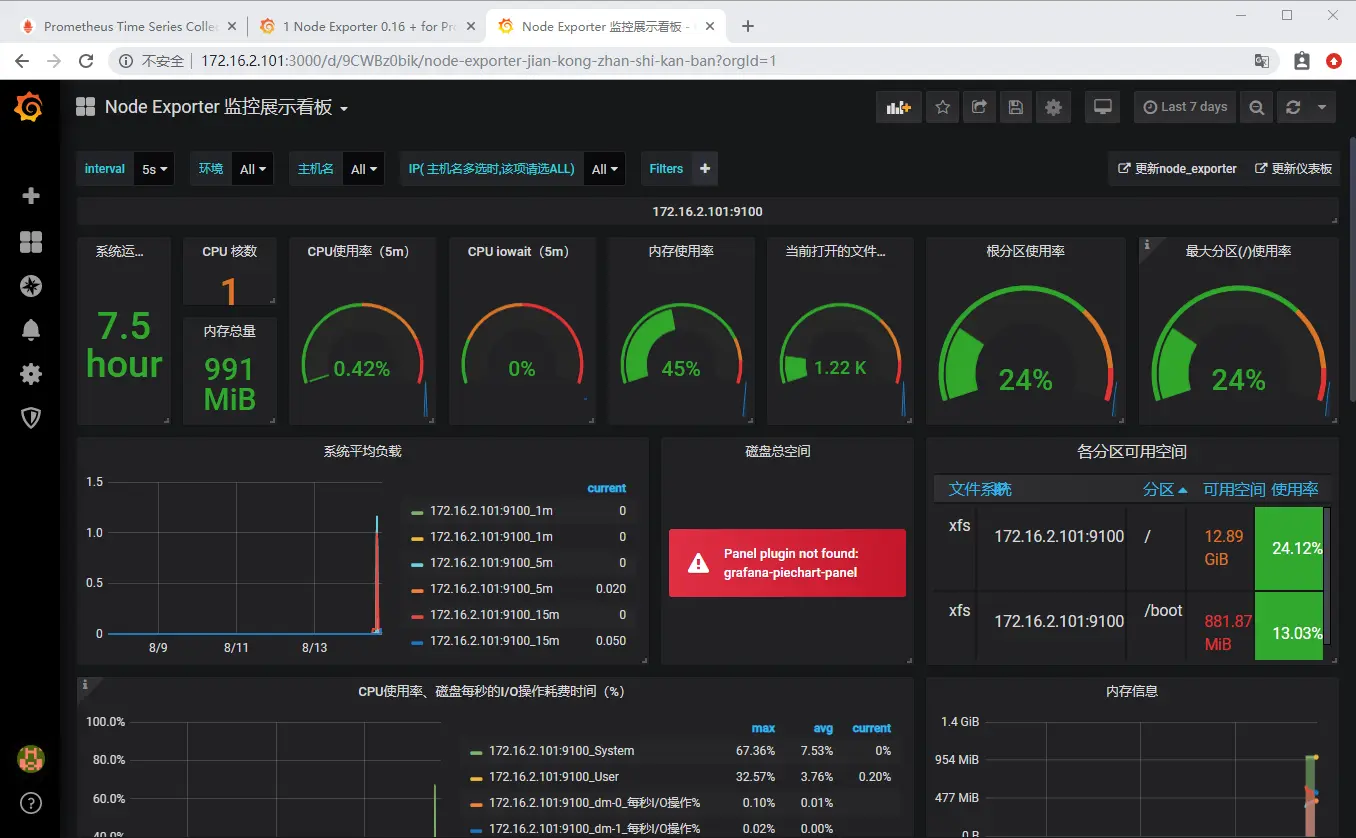Open the 主机名 All dropdown
The height and width of the screenshot is (838, 1356).
point(364,169)
